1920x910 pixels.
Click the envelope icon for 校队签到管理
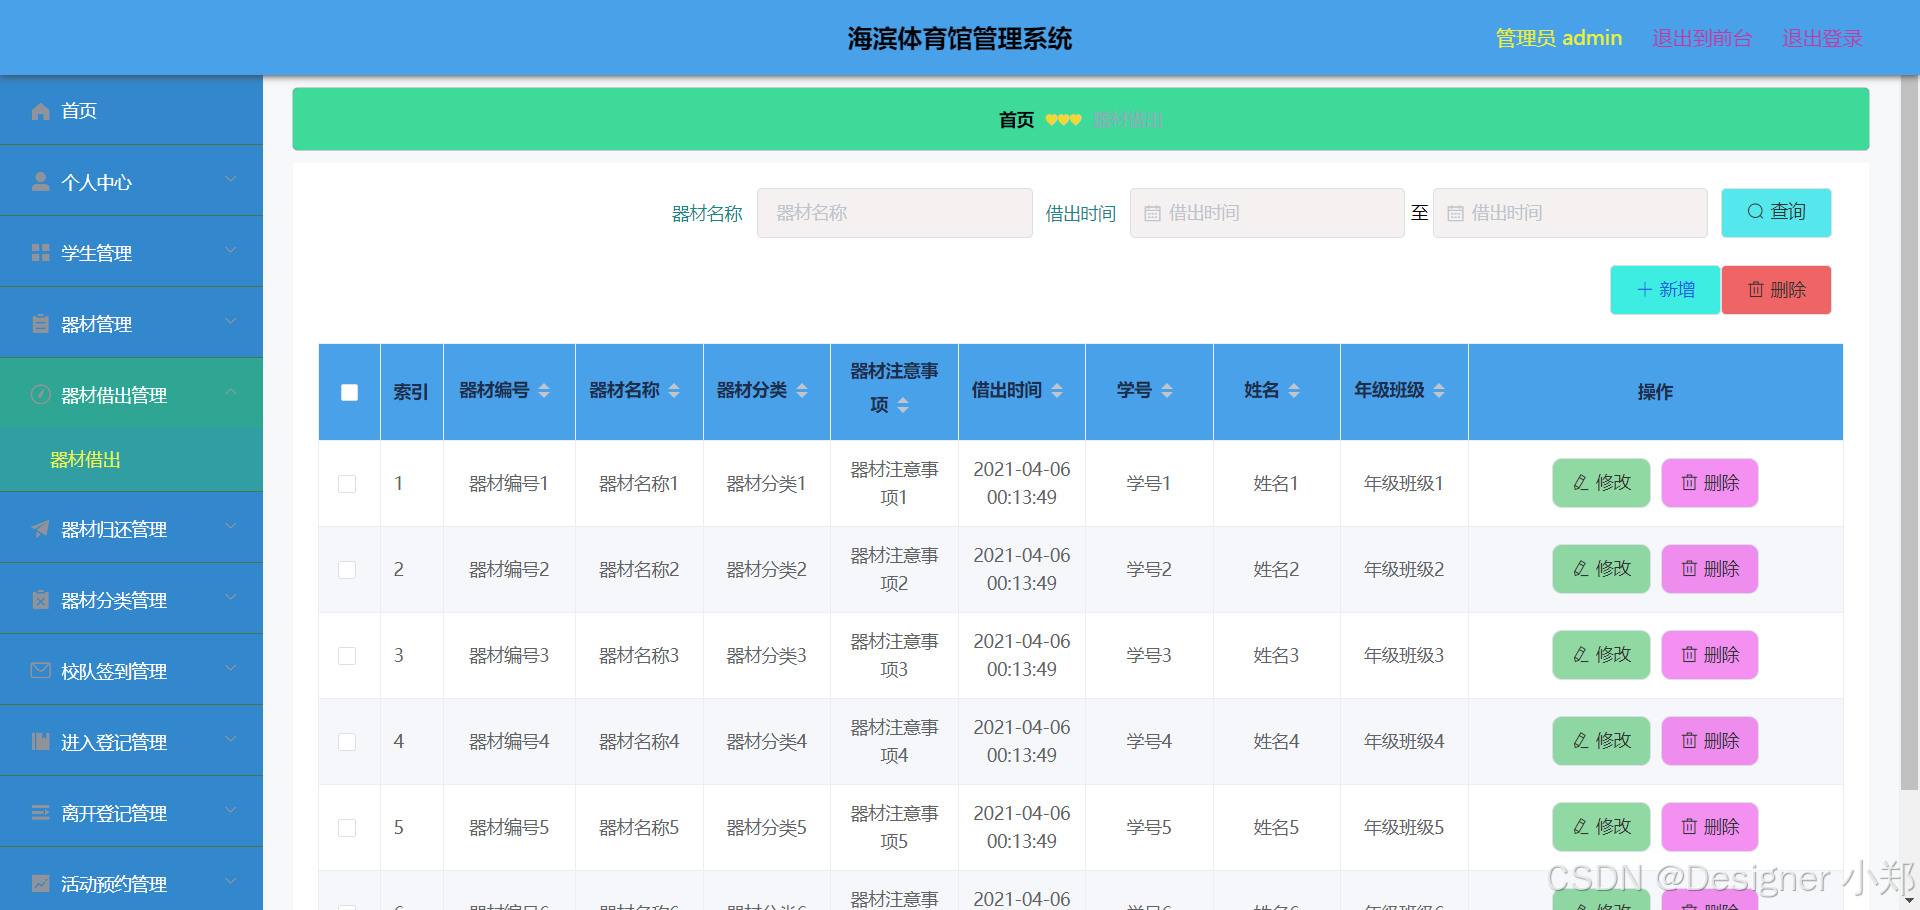[40, 671]
